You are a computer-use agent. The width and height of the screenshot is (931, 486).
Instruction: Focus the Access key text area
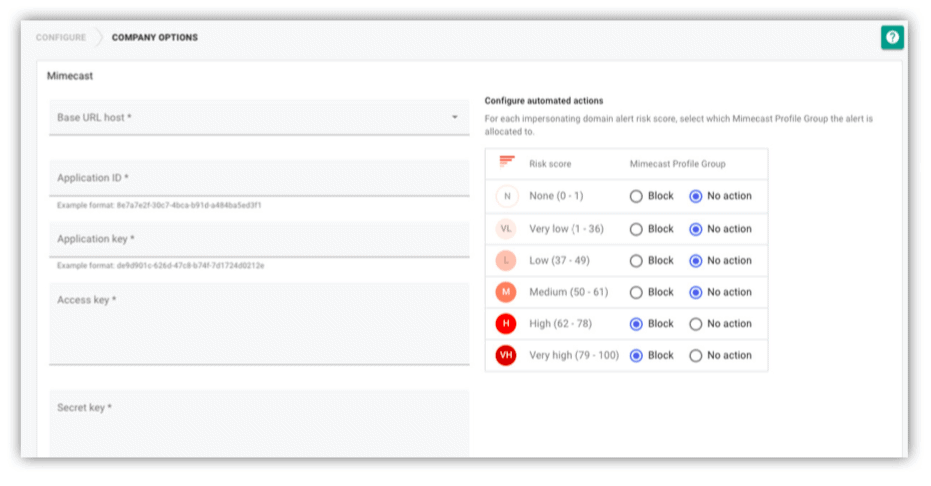pos(259,323)
